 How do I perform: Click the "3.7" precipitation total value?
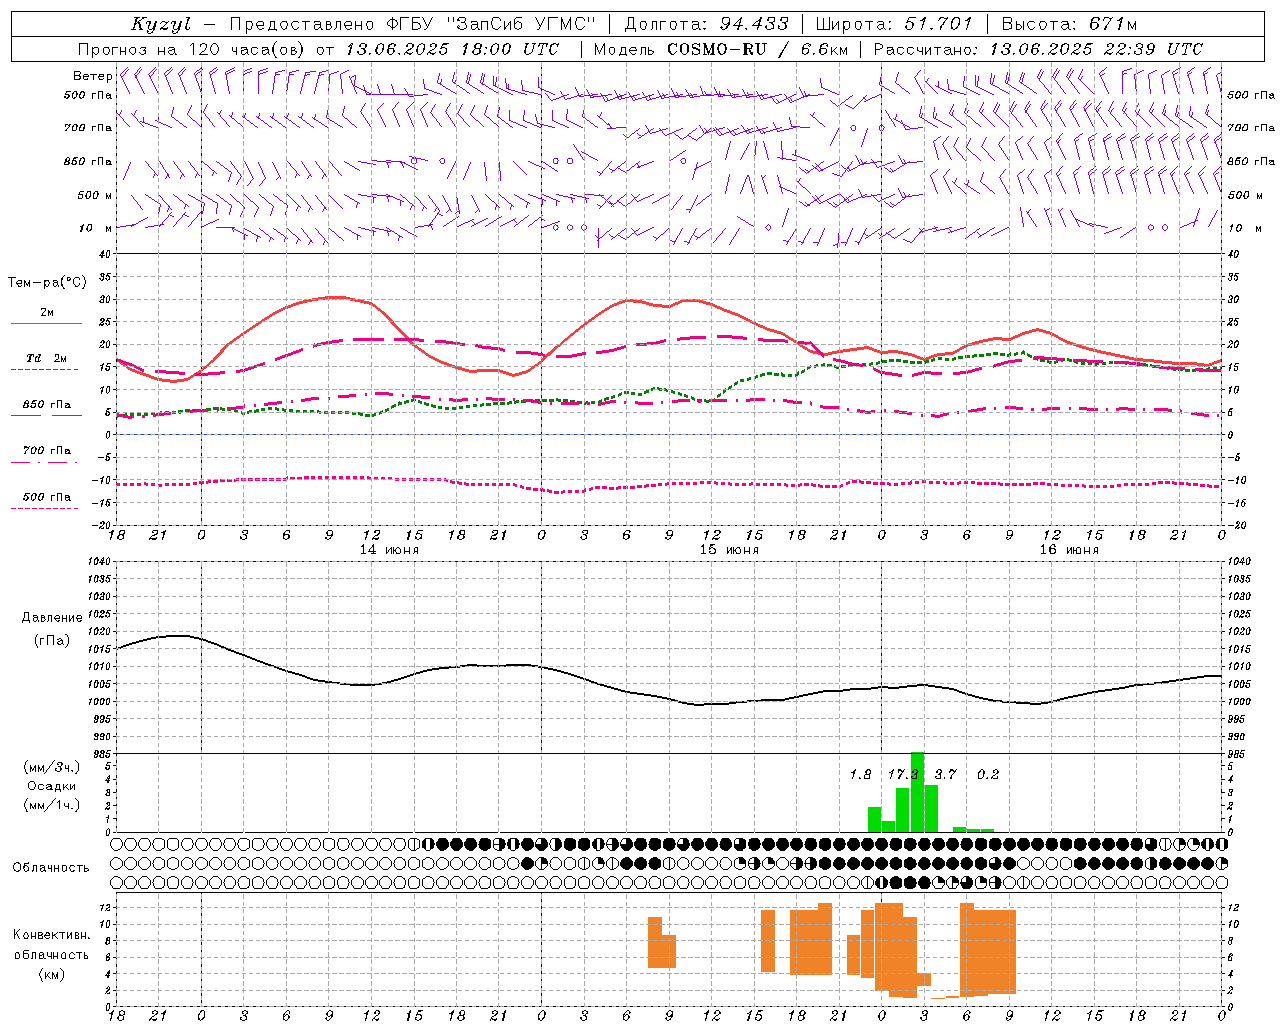[945, 775]
